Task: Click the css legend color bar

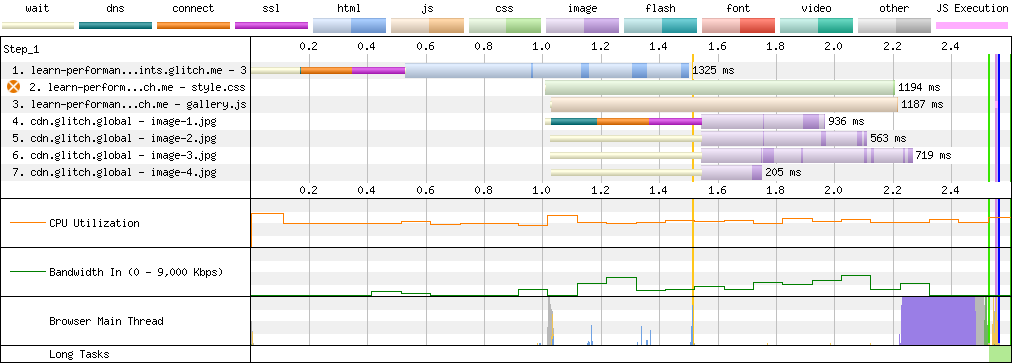Action: tap(505, 25)
